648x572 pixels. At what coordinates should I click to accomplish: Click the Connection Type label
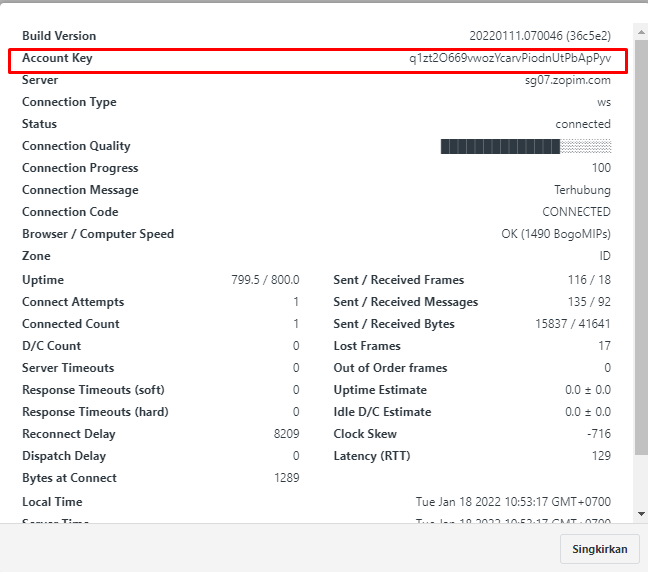[69, 102]
